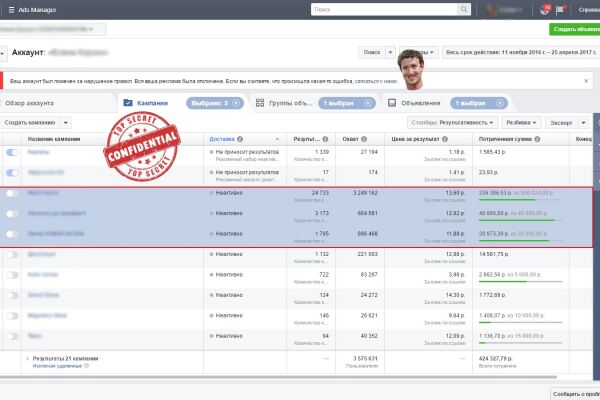Click the search magnifier icon
600x400 pixels.
click(463, 10)
